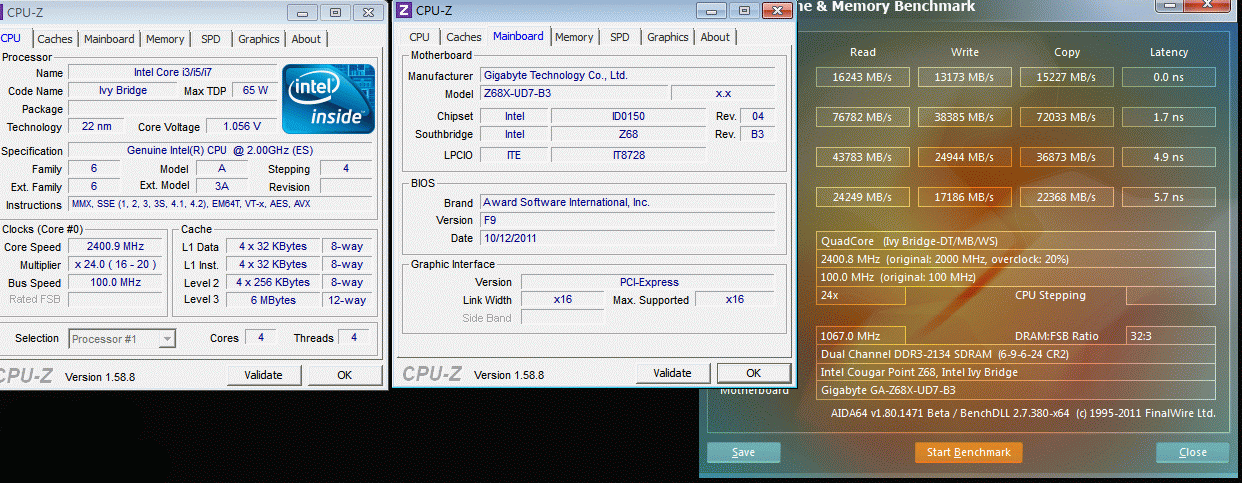
Task: Click the Southbridge value Z68
Action: tap(629, 135)
